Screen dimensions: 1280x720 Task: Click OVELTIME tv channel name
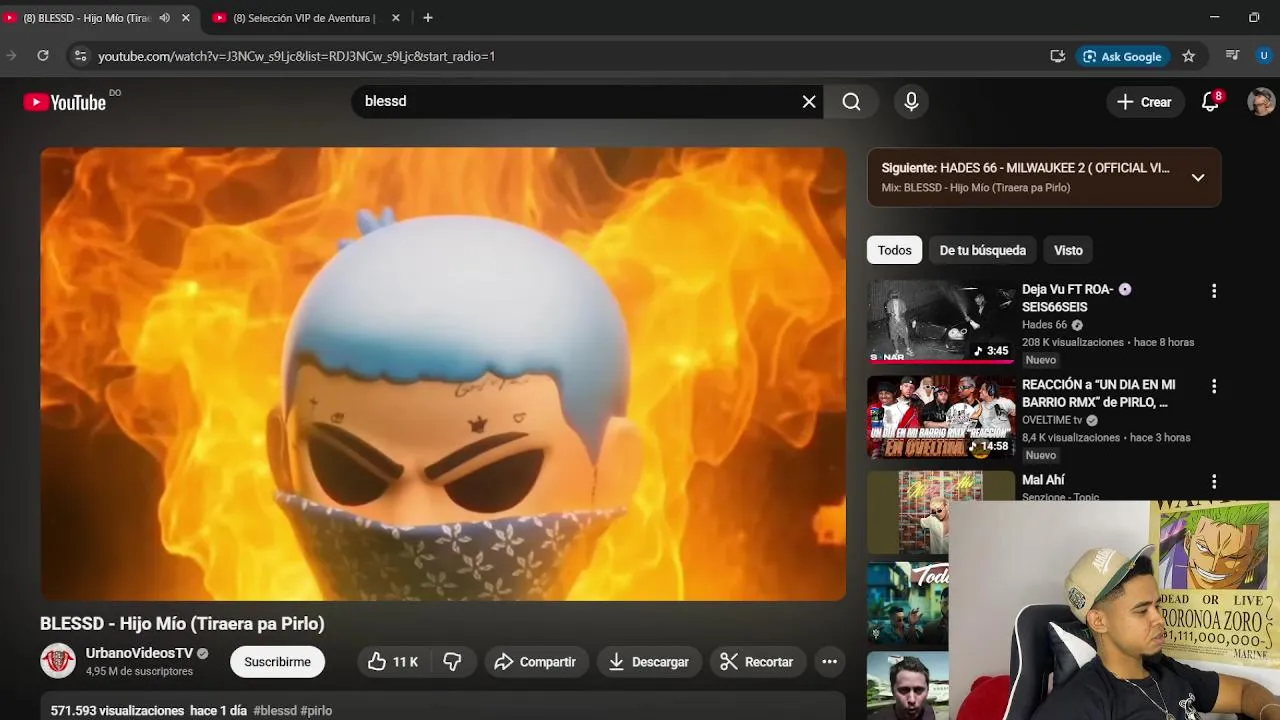coord(1052,420)
